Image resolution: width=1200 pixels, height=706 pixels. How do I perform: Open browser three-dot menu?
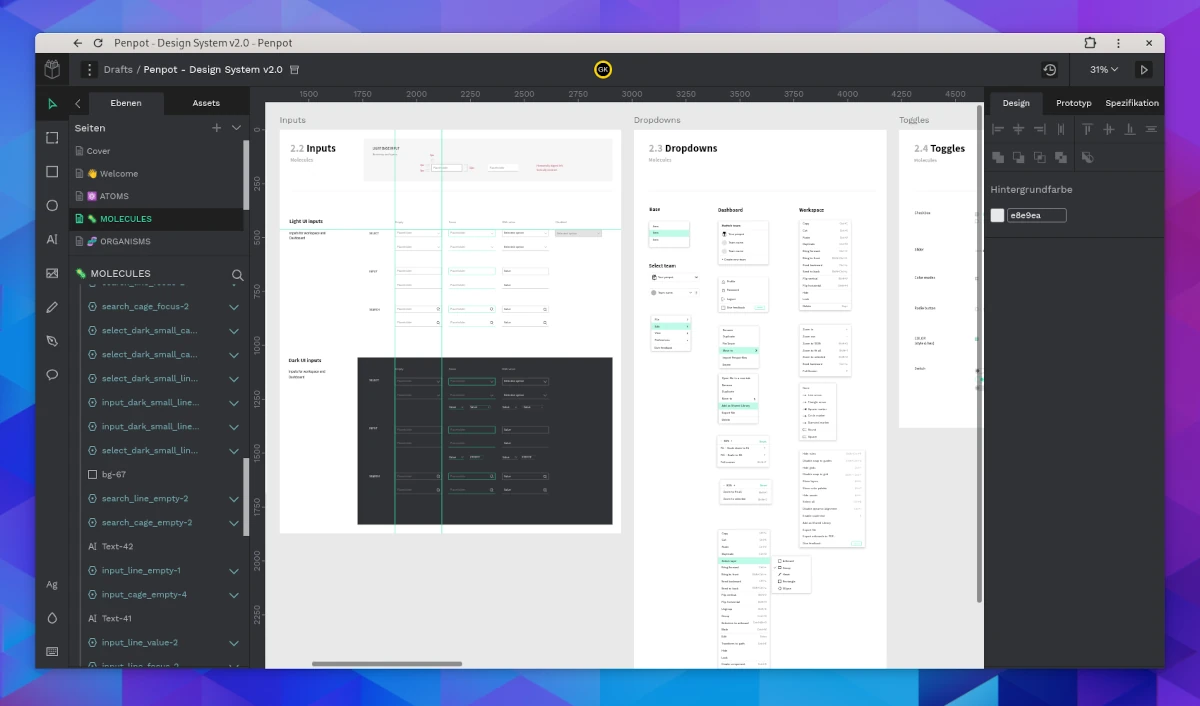coord(1116,43)
